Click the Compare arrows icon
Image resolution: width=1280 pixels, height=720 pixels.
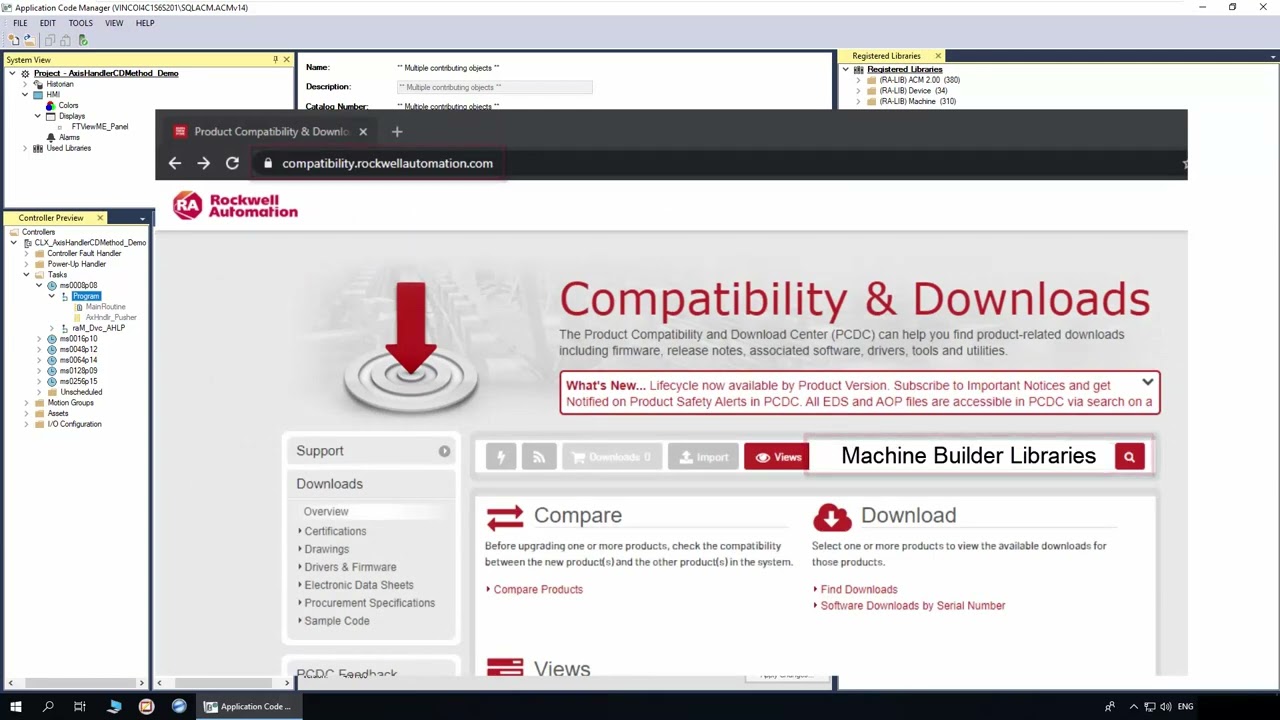(505, 516)
